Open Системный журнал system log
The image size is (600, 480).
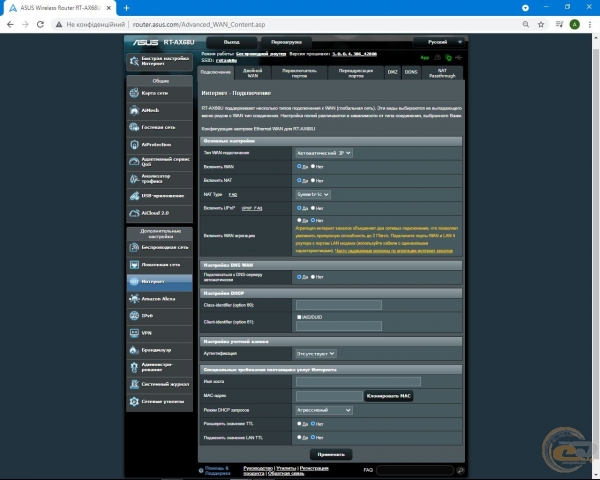pos(160,384)
